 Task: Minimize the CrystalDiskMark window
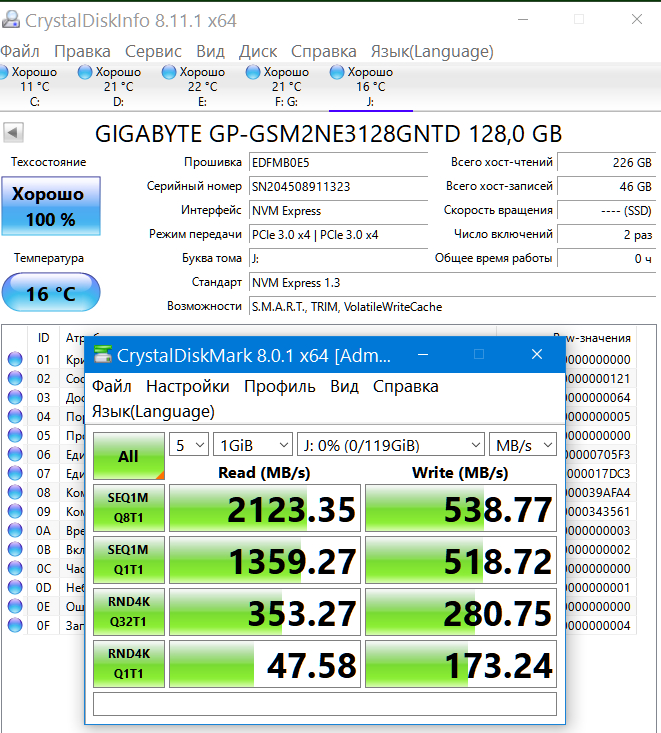pyautogui.click(x=423, y=355)
